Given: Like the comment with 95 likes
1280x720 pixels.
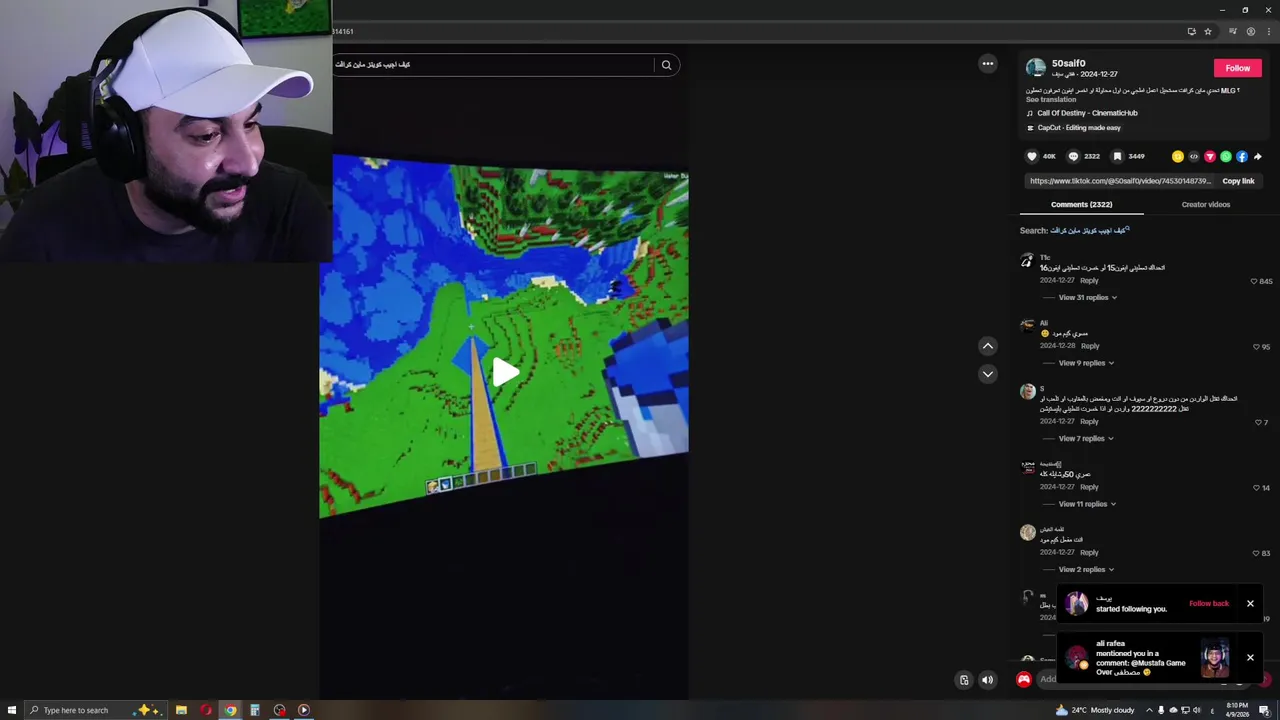Looking at the screenshot, I should click(1257, 347).
